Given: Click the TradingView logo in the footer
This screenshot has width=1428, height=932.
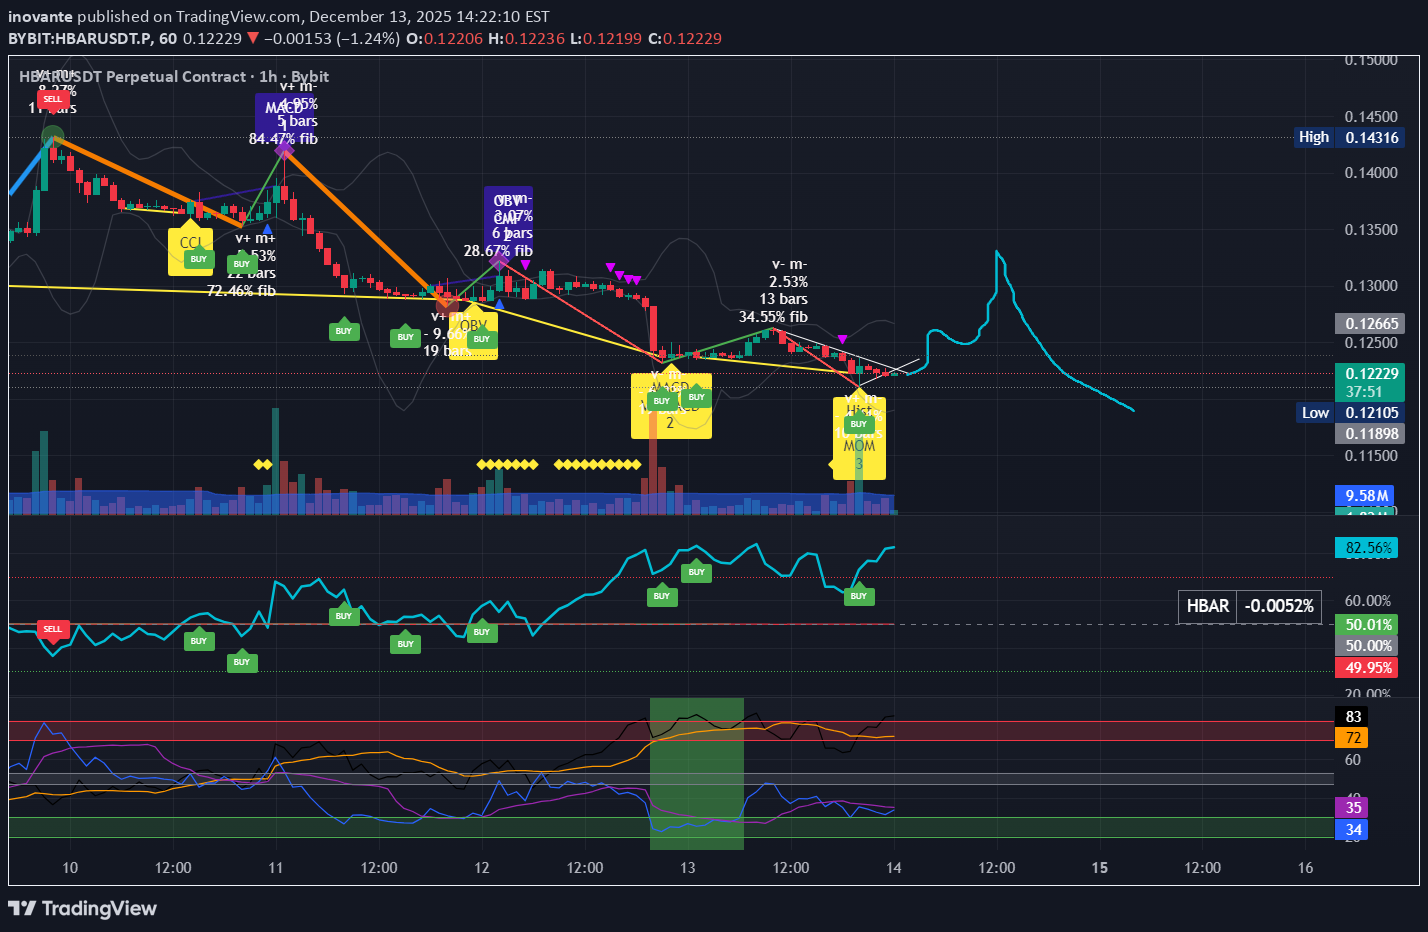Looking at the screenshot, I should coord(83,908).
